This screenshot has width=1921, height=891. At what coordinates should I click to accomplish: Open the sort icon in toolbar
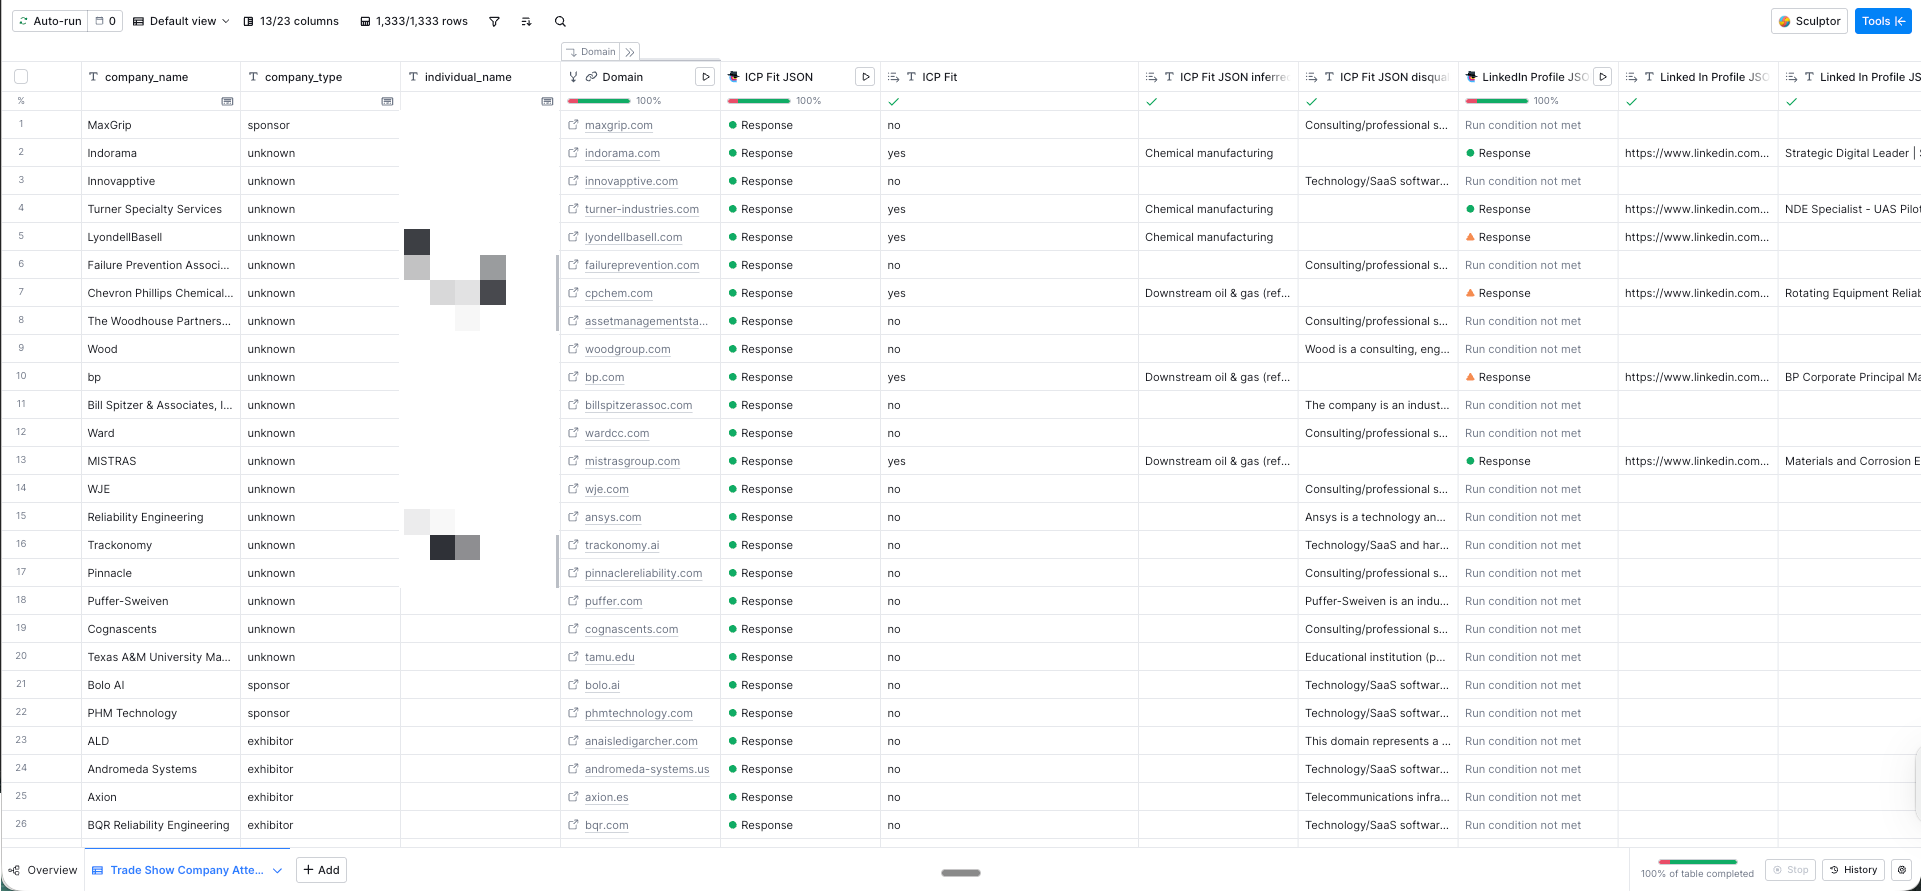[527, 21]
